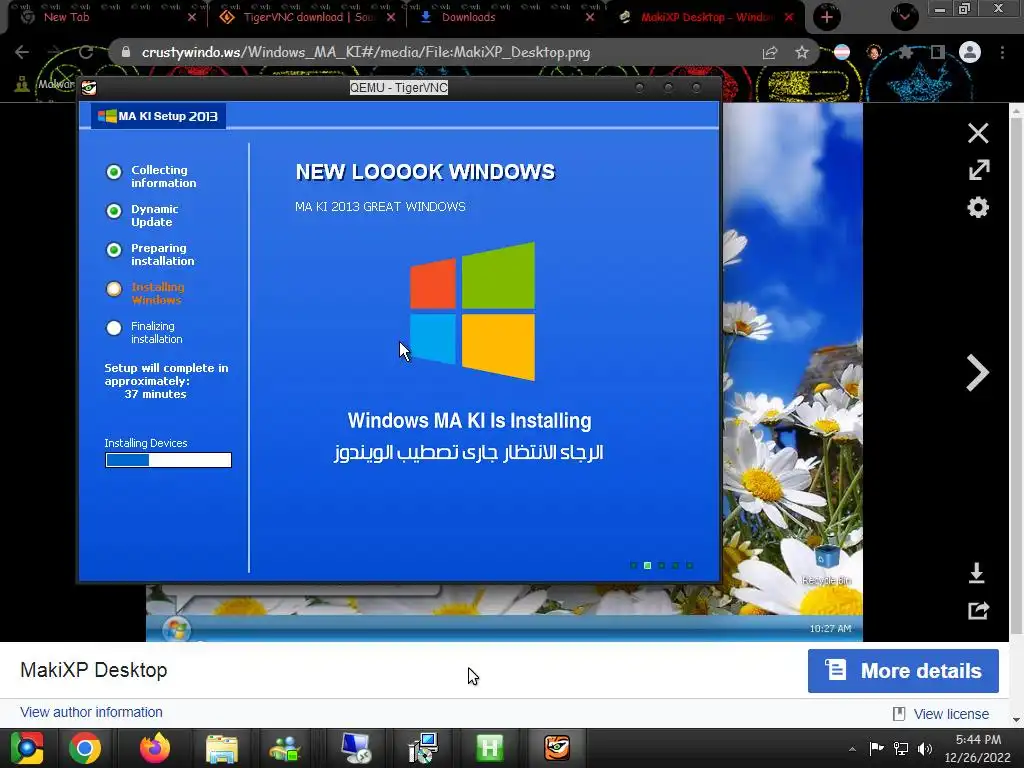
Task: Click the Windows logo in setup screen
Action: coord(472,312)
